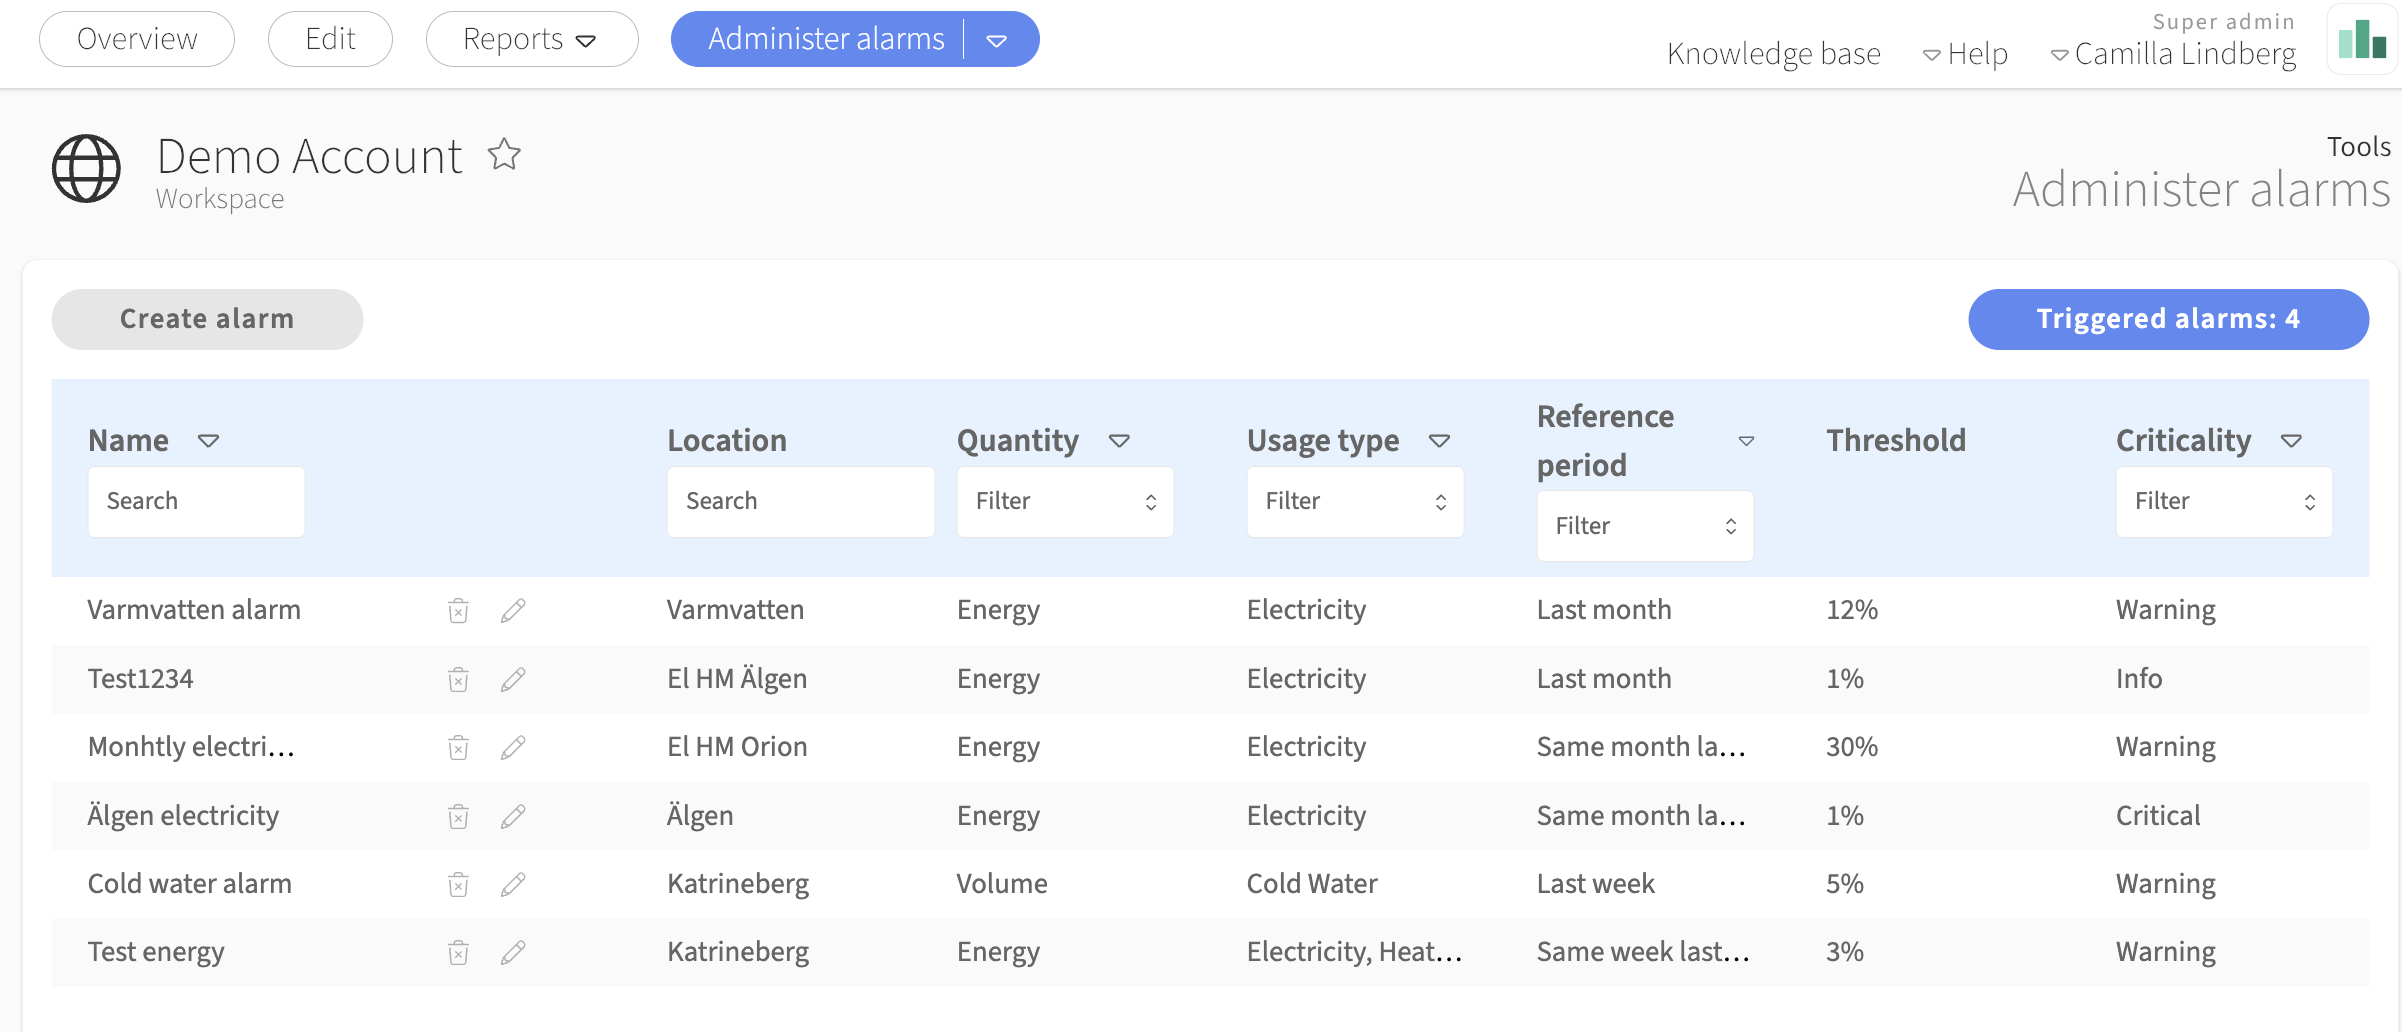Select the Varmvatten alarm name
The height and width of the screenshot is (1032, 2402).
[x=194, y=610]
